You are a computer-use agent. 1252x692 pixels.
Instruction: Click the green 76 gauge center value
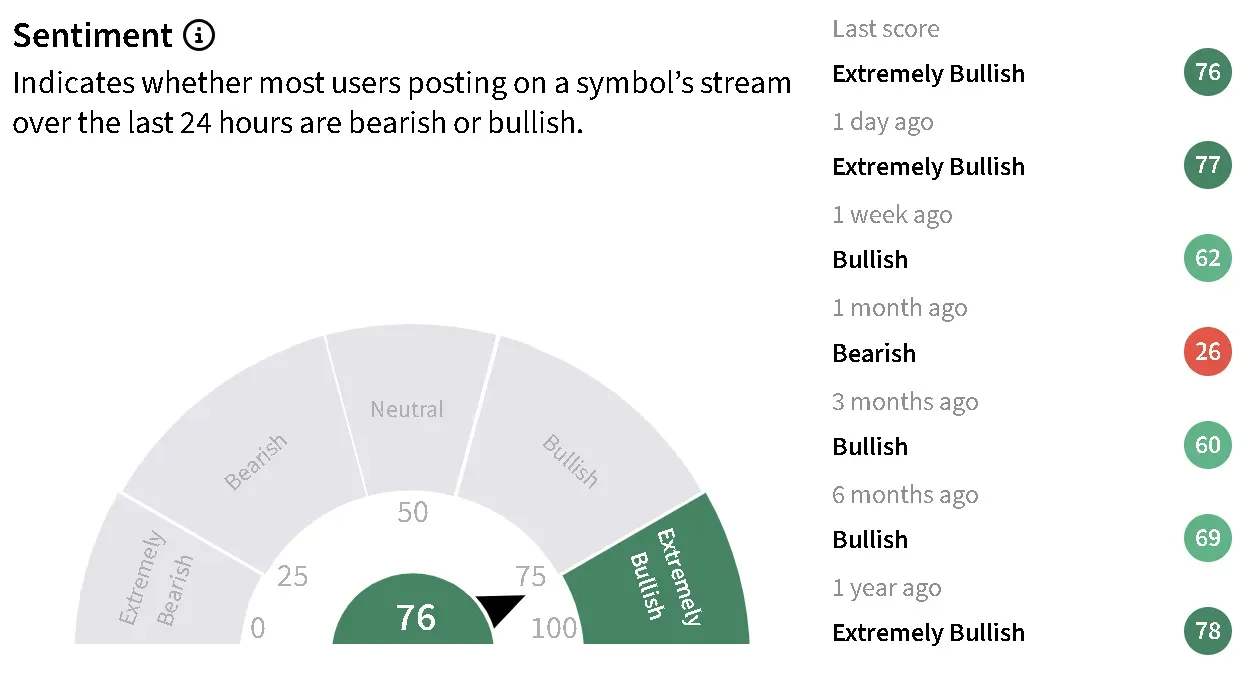[x=414, y=617]
